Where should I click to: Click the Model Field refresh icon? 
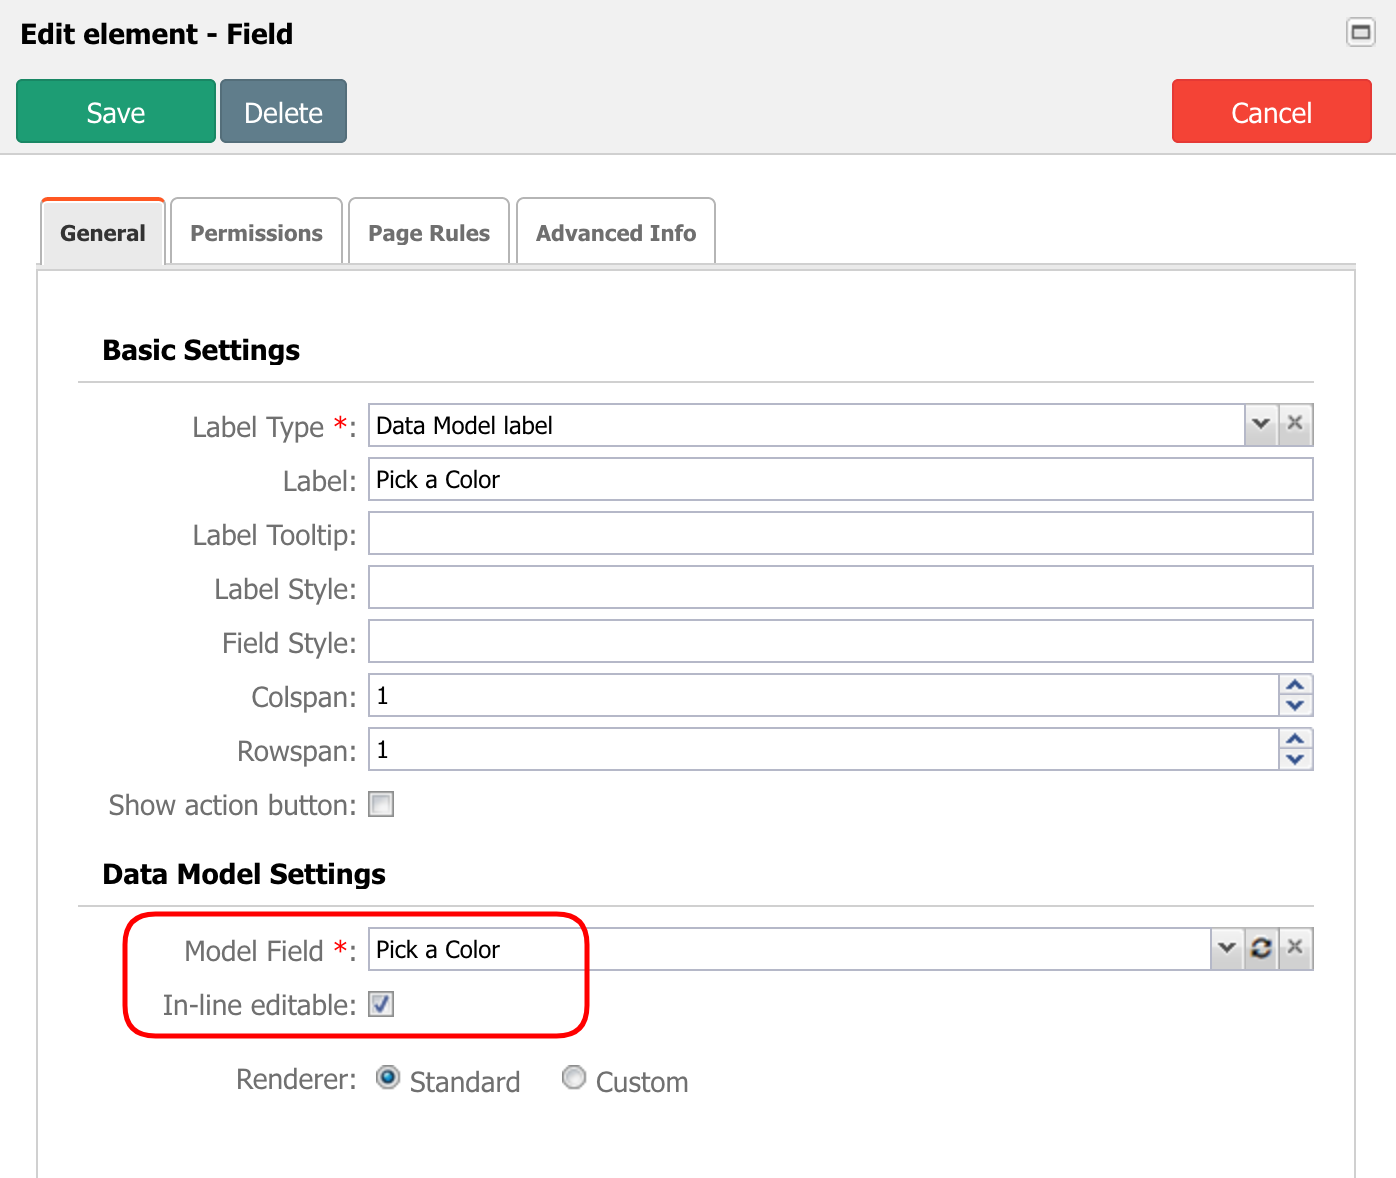1261,948
